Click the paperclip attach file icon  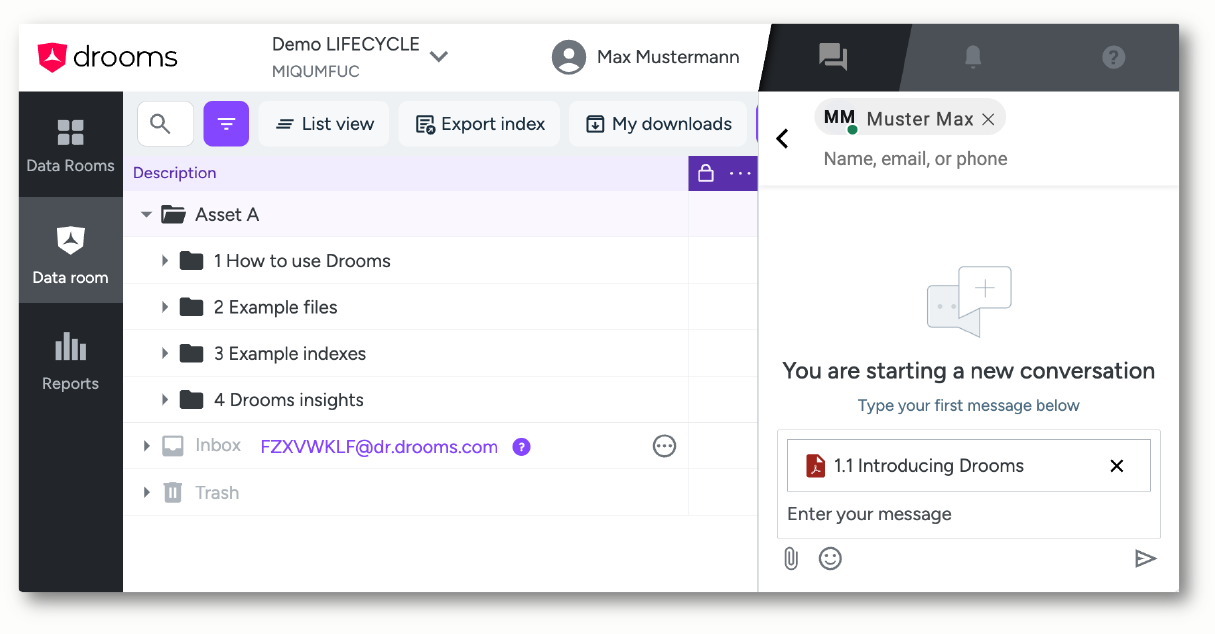(x=791, y=558)
